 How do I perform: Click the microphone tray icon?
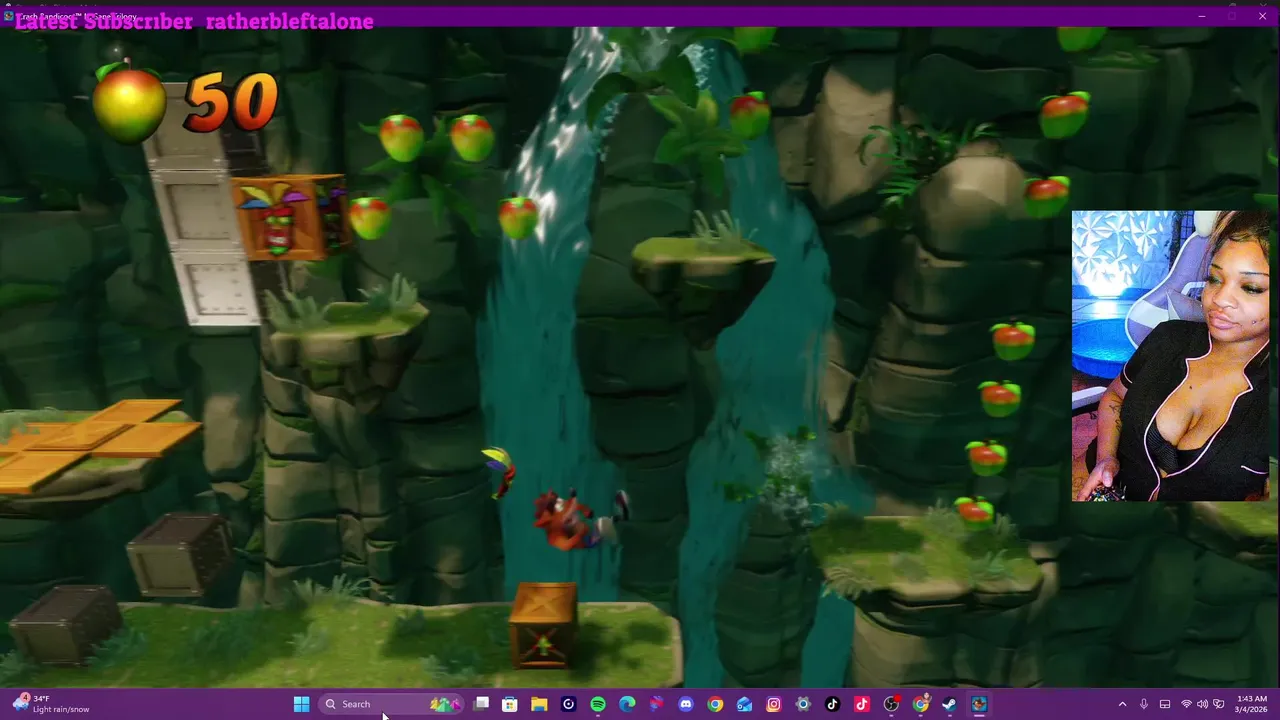point(1144,704)
